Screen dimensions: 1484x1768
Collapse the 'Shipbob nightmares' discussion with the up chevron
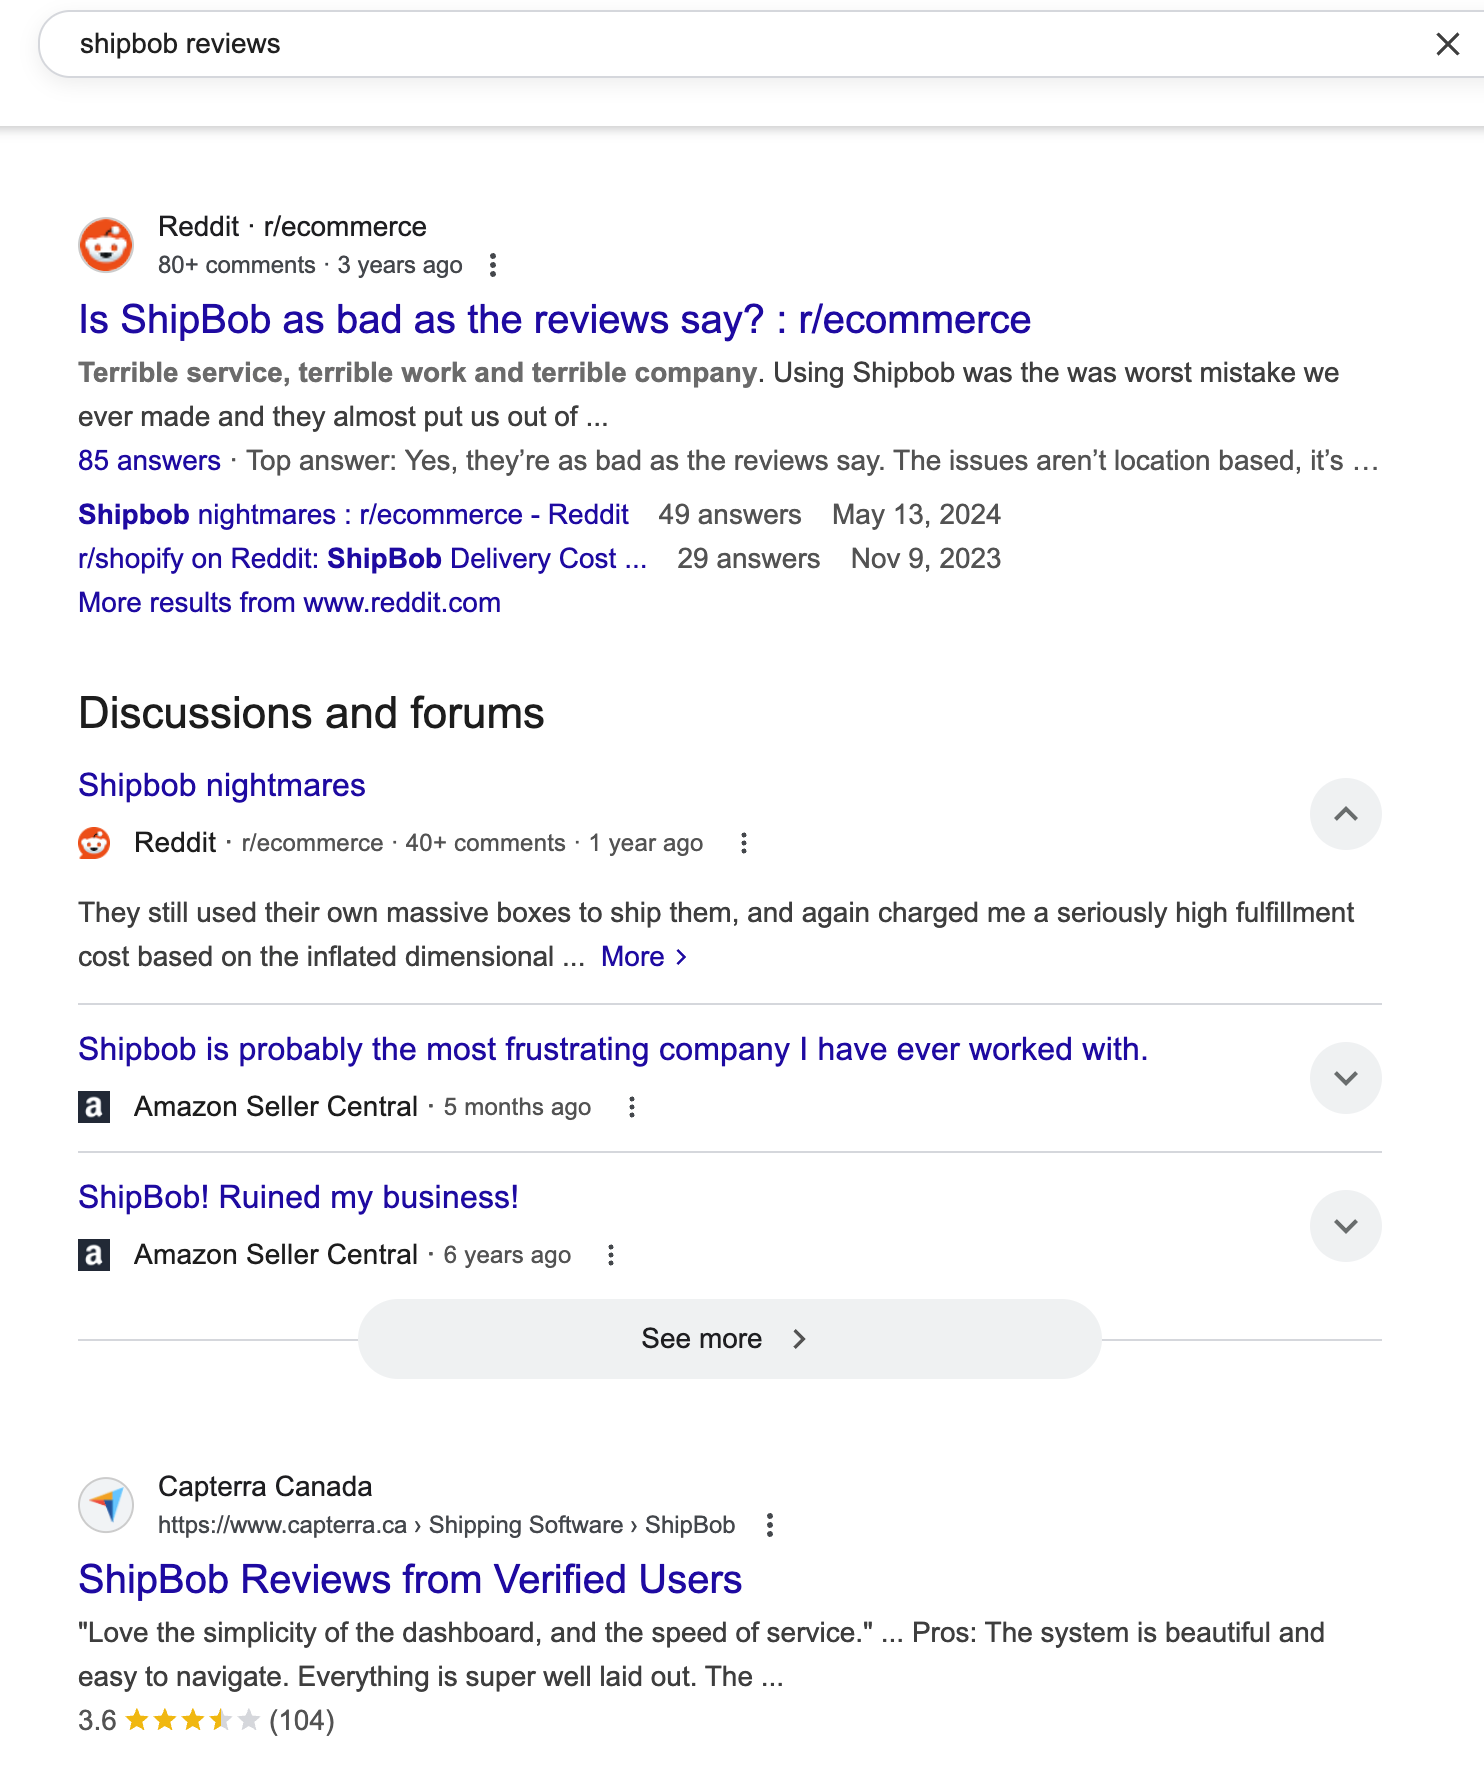pyautogui.click(x=1346, y=814)
